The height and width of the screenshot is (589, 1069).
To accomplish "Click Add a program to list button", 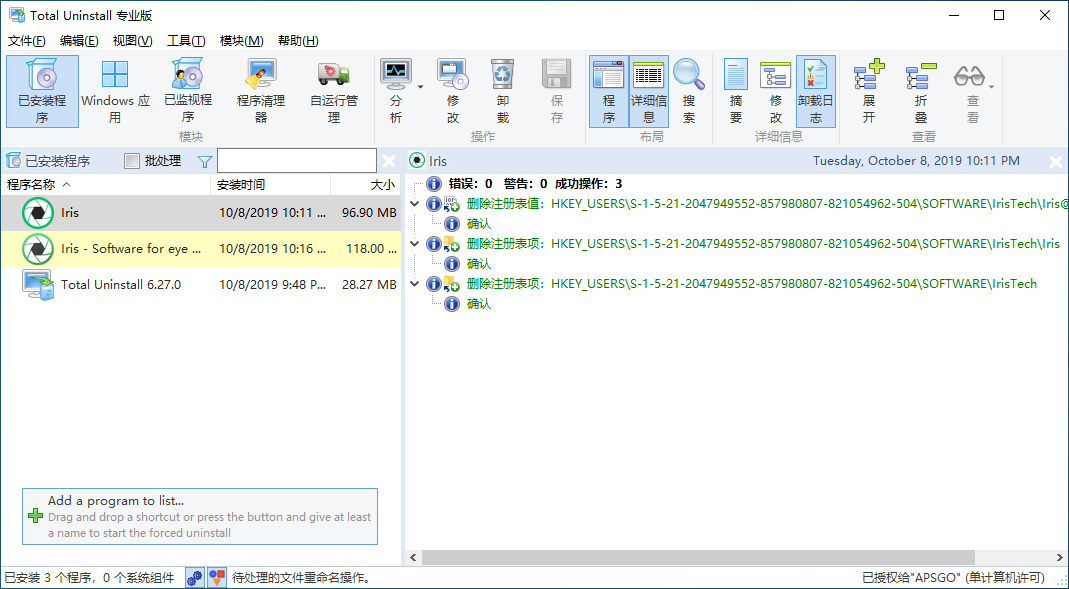I will click(200, 516).
